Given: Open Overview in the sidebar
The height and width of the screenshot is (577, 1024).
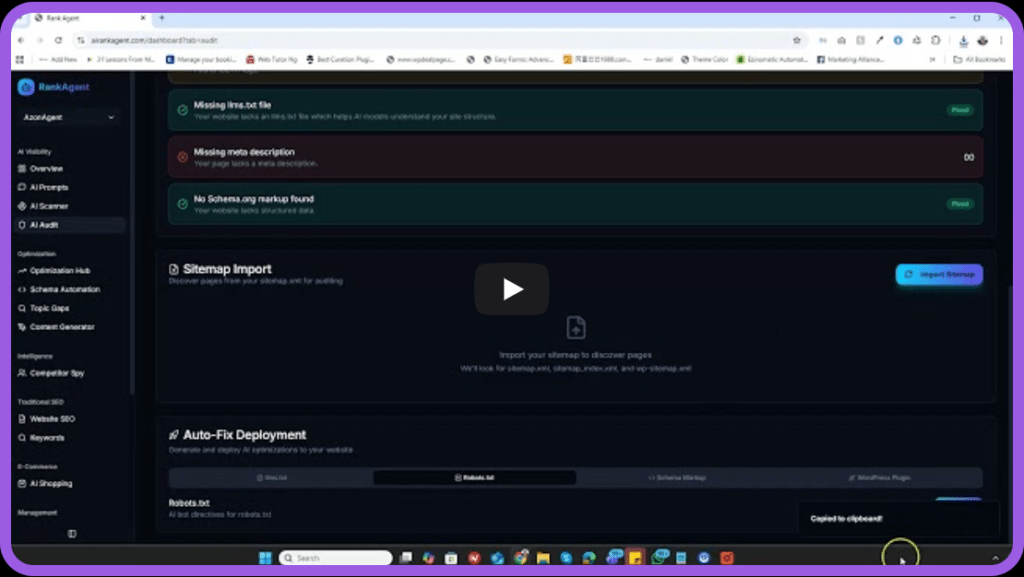Looking at the screenshot, I should [46, 169].
